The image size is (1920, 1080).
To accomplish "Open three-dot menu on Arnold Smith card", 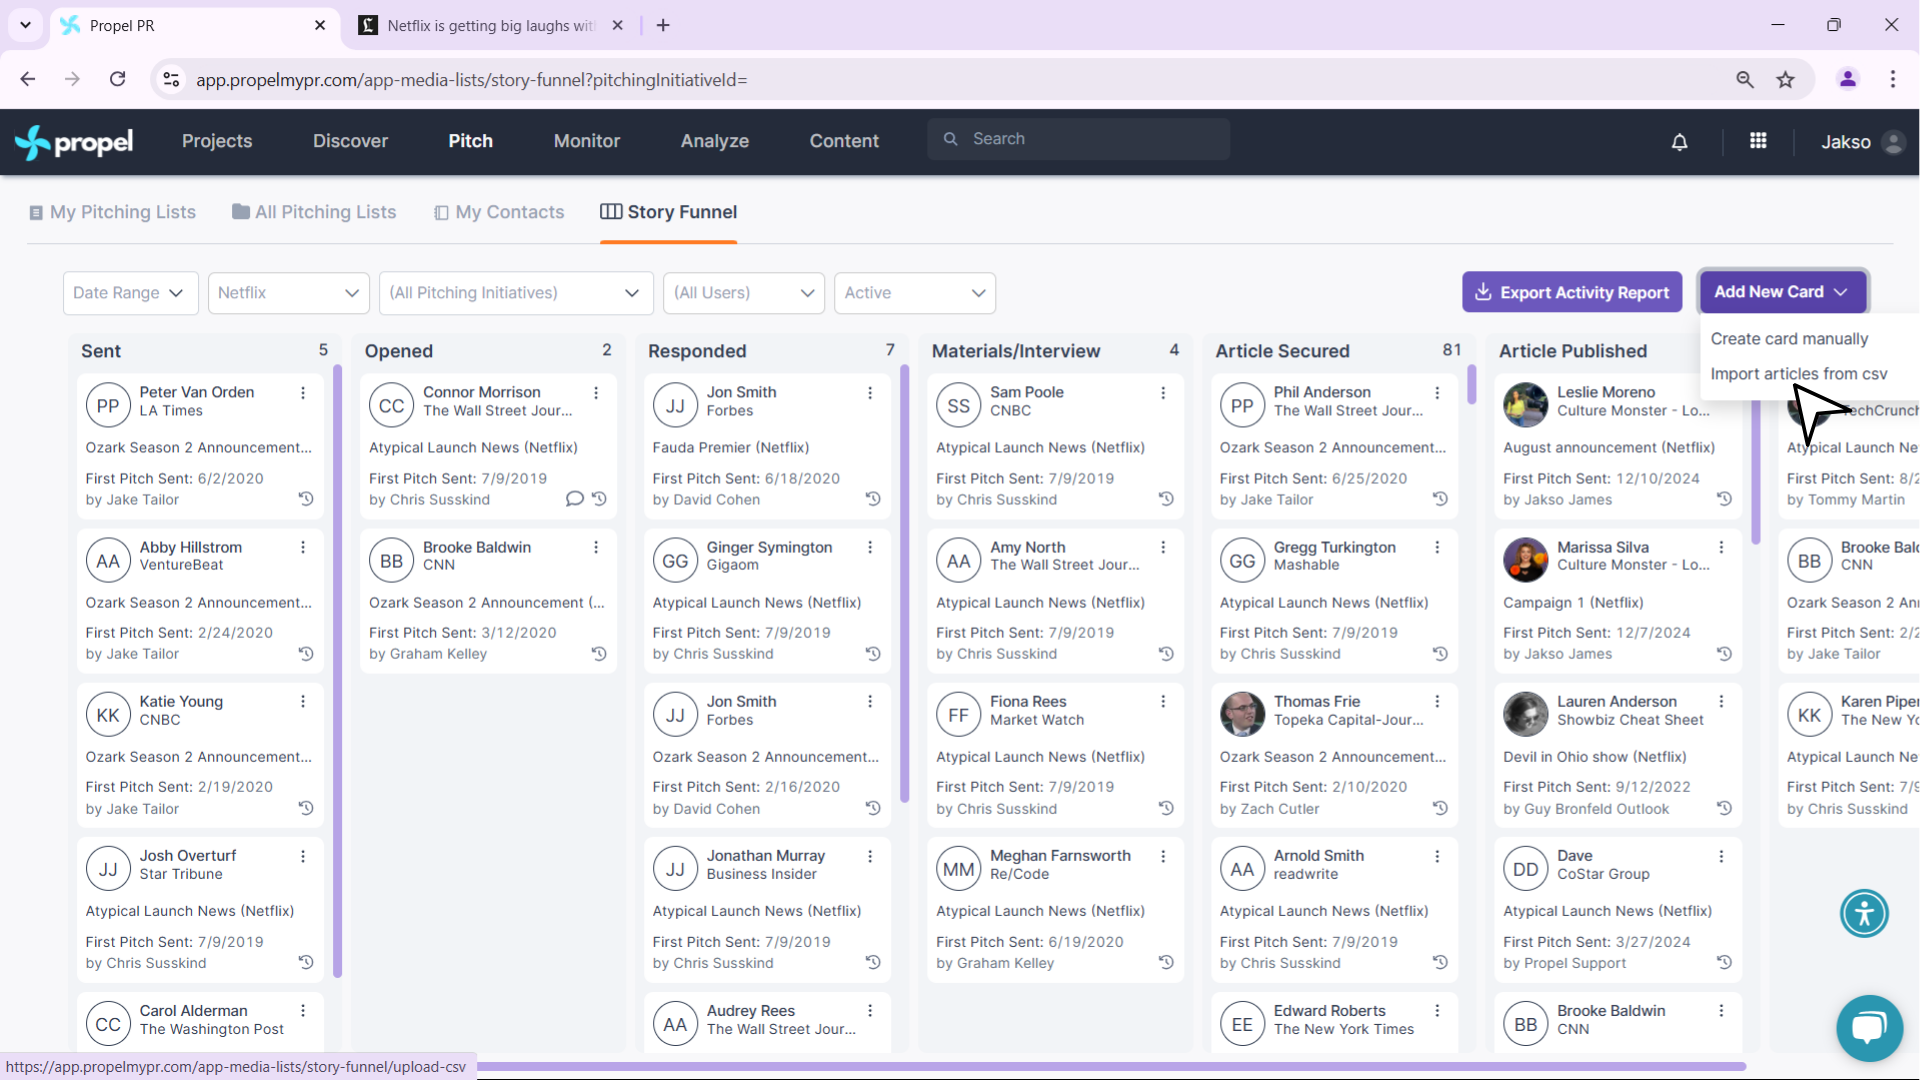I will coord(1437,856).
